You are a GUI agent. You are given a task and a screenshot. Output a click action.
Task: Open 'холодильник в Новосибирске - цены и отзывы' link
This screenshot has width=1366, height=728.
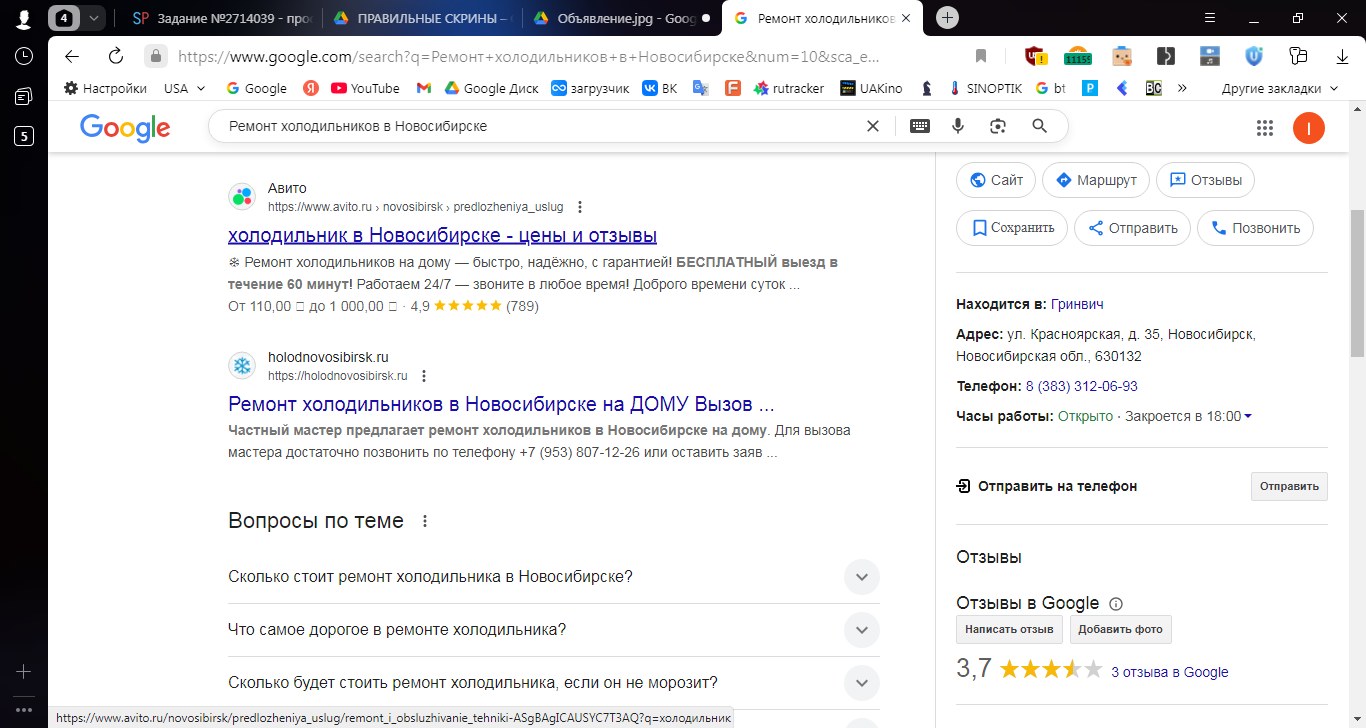[x=442, y=236]
